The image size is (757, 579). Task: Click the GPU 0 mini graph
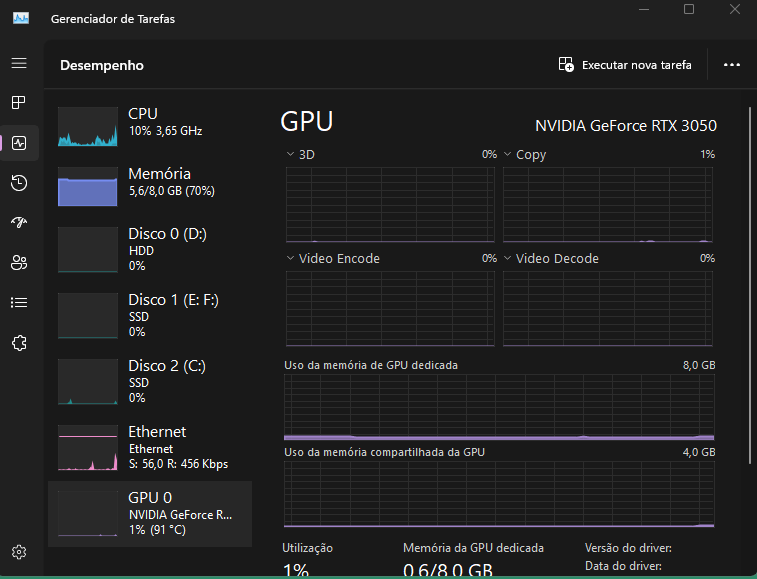click(88, 514)
